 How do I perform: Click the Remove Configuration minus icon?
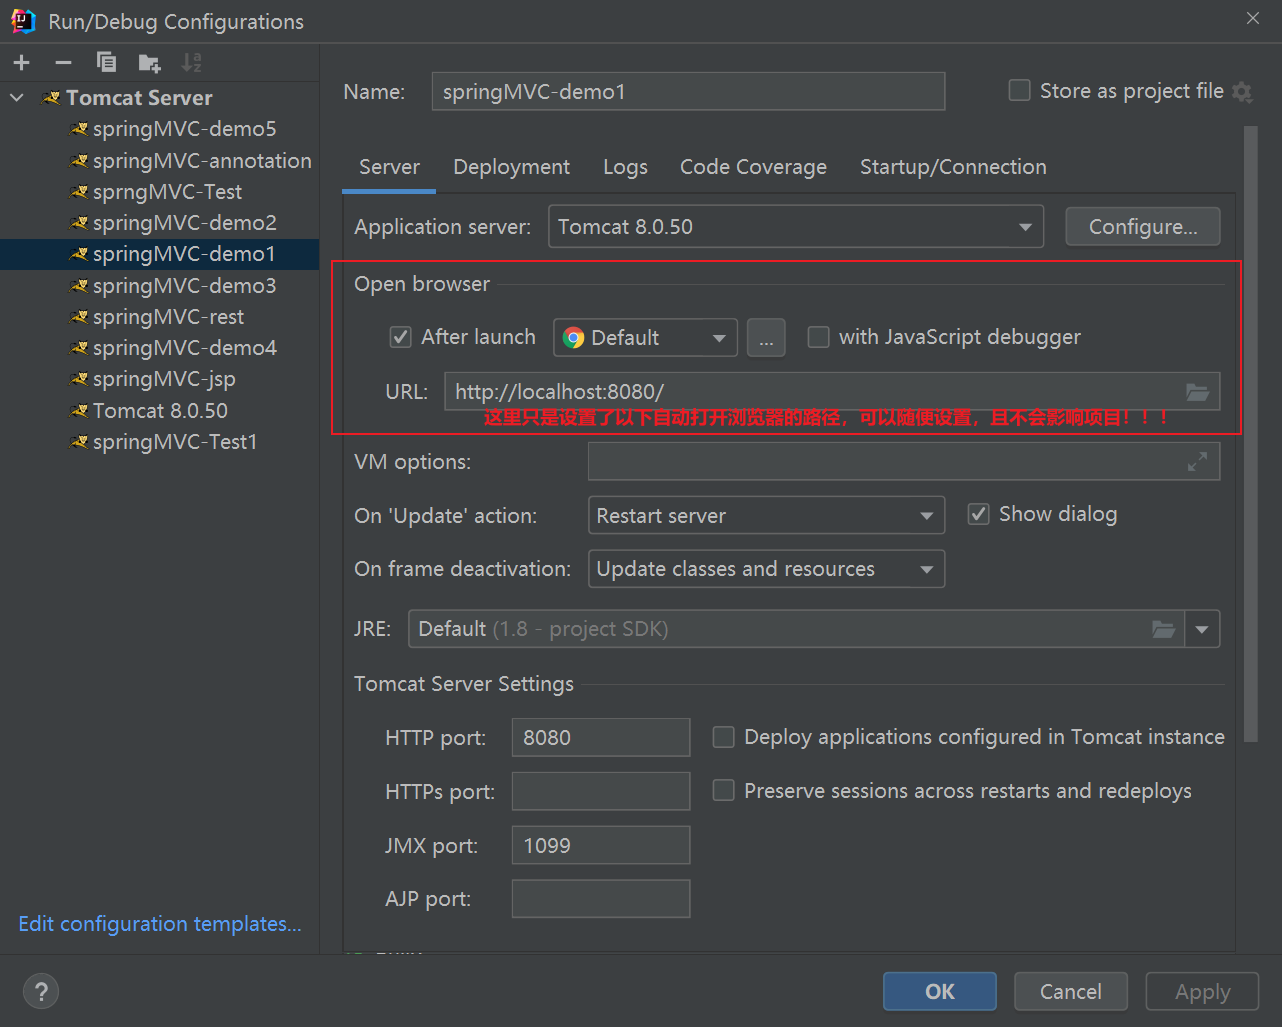coord(63,63)
